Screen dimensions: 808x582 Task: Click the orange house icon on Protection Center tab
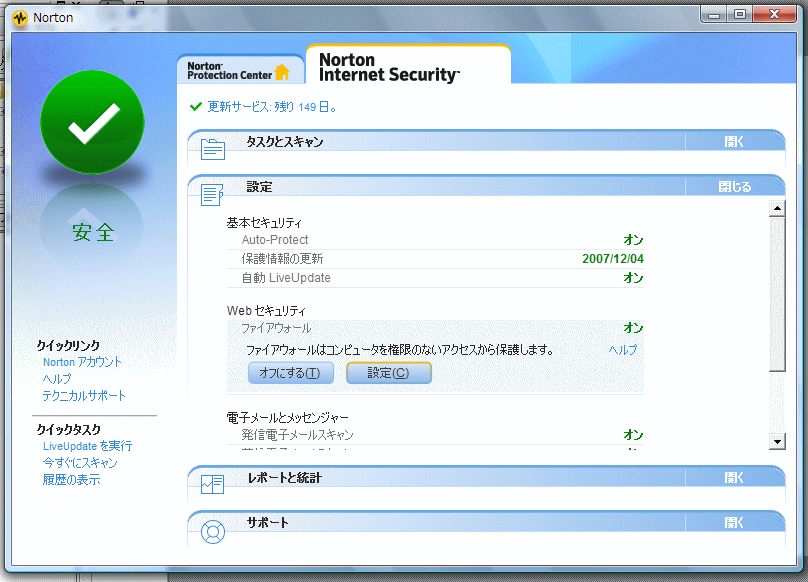[x=282, y=72]
